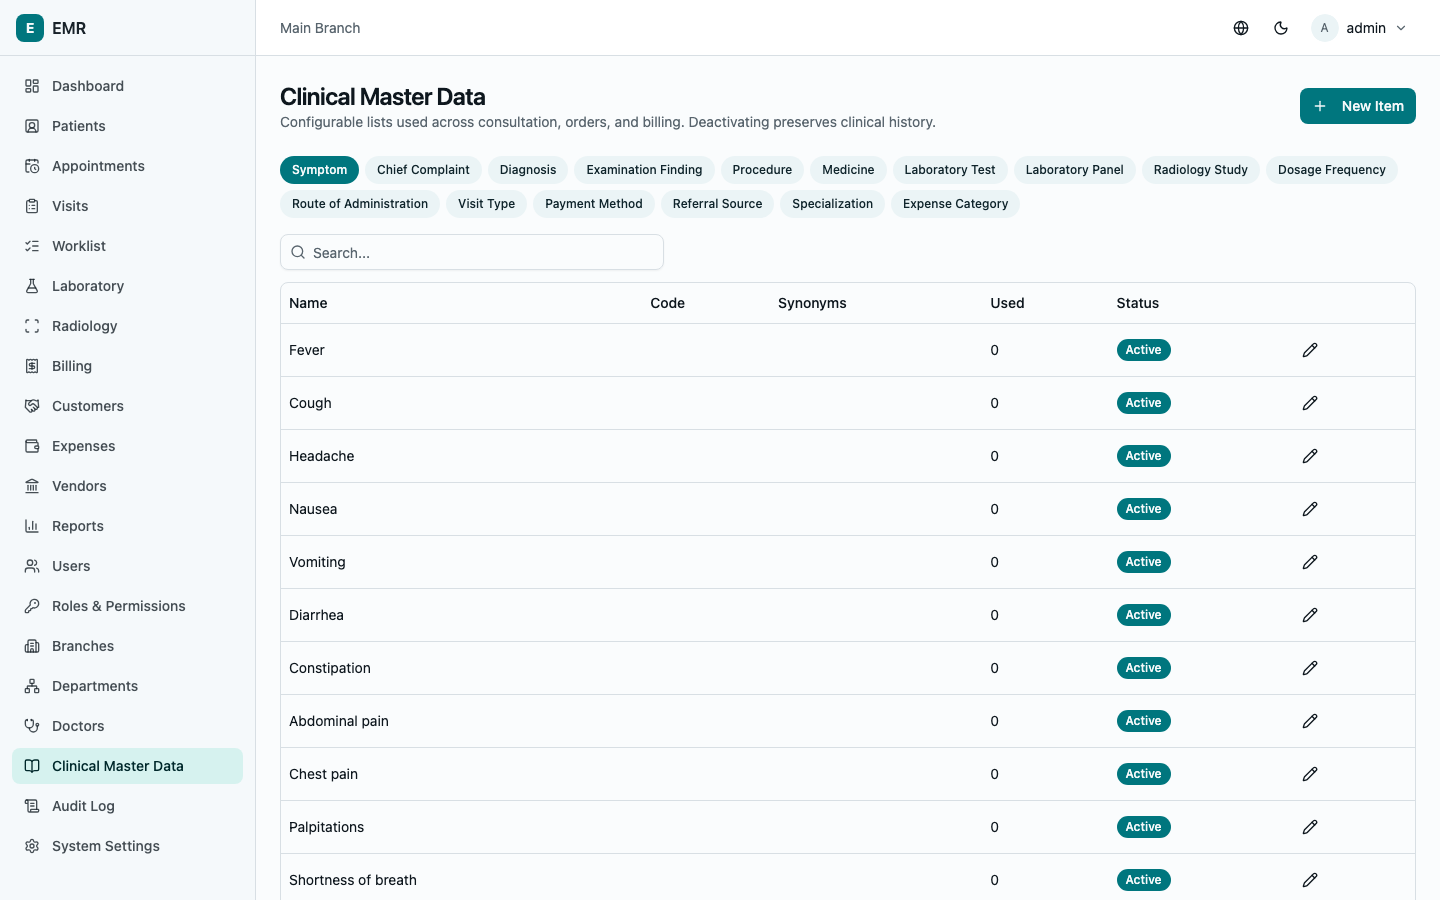This screenshot has height=900, width=1440.
Task: Click the Expenses wallet icon
Action: click(32, 446)
